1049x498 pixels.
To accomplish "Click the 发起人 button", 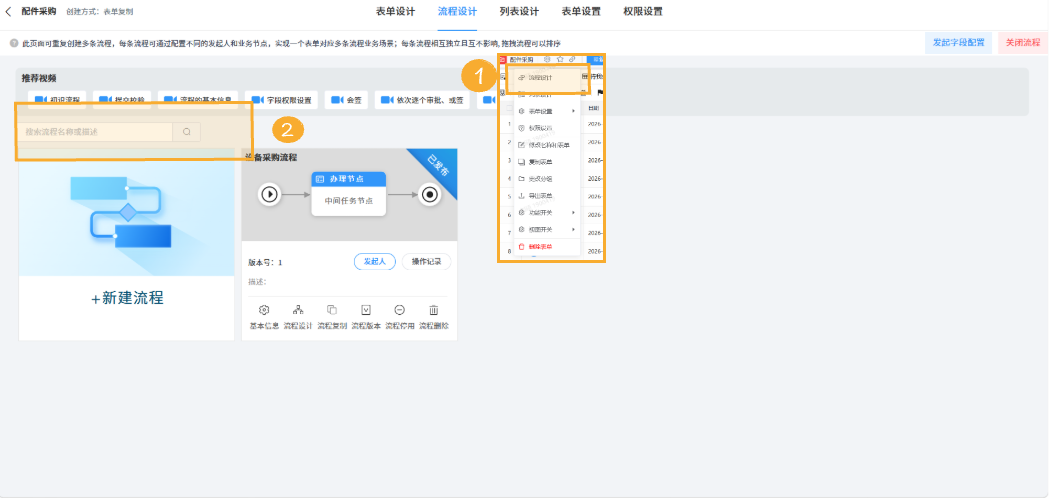I will pos(375,262).
